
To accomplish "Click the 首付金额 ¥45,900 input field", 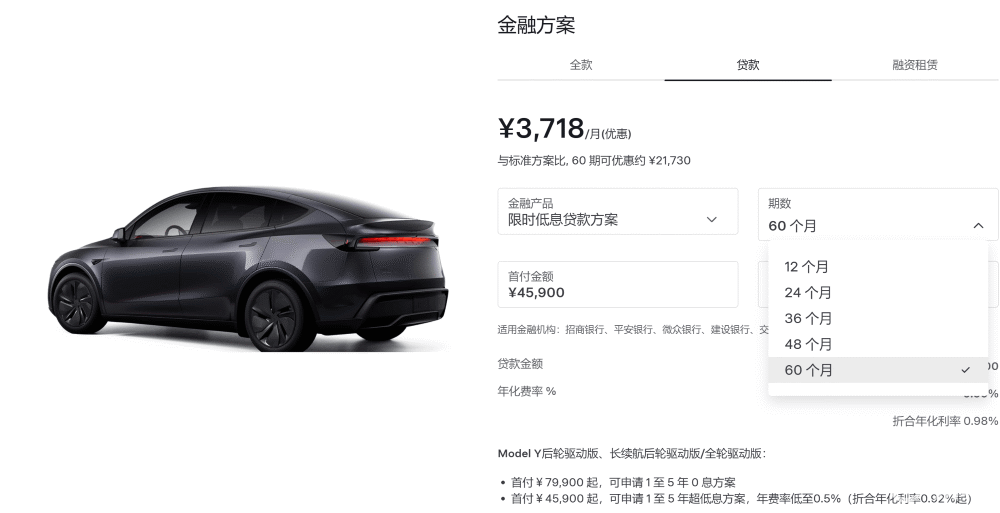I will [x=617, y=285].
